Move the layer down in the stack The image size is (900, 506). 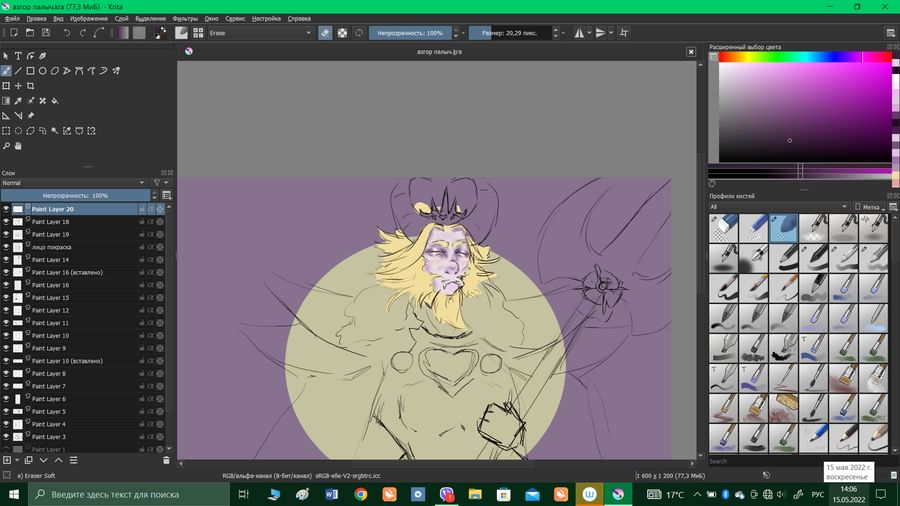[x=43, y=460]
